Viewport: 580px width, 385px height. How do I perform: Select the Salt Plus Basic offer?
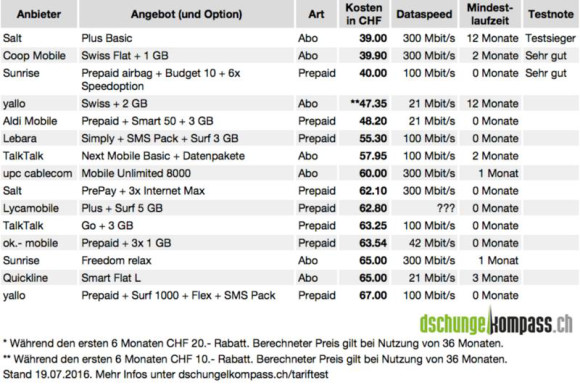click(107, 38)
